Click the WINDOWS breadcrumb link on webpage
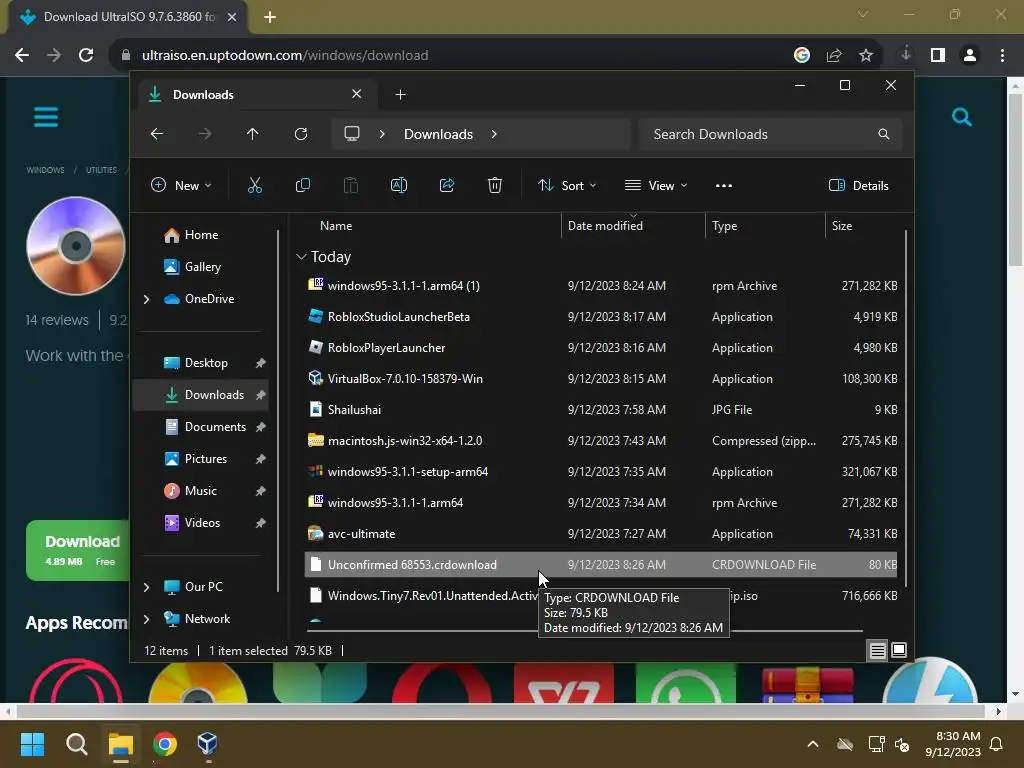 pos(45,170)
